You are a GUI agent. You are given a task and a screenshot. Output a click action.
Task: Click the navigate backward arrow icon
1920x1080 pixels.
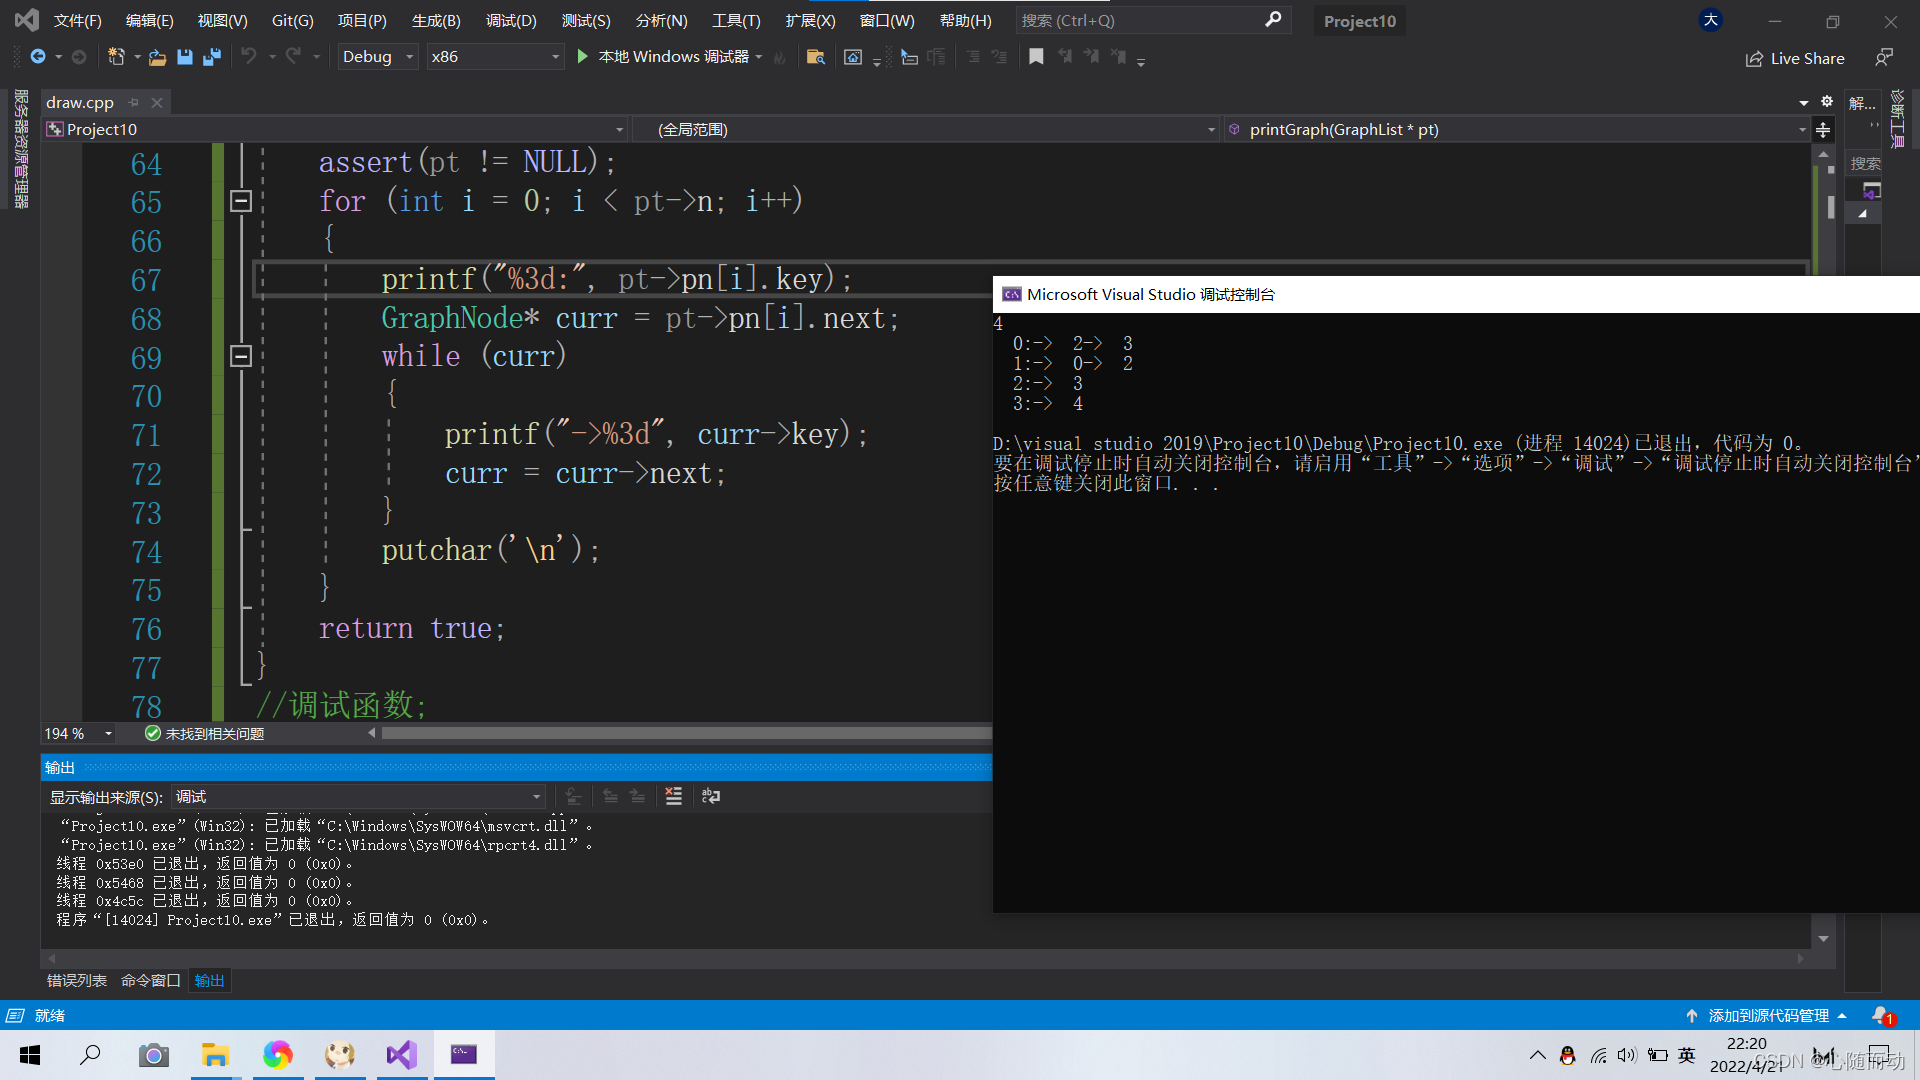38,57
